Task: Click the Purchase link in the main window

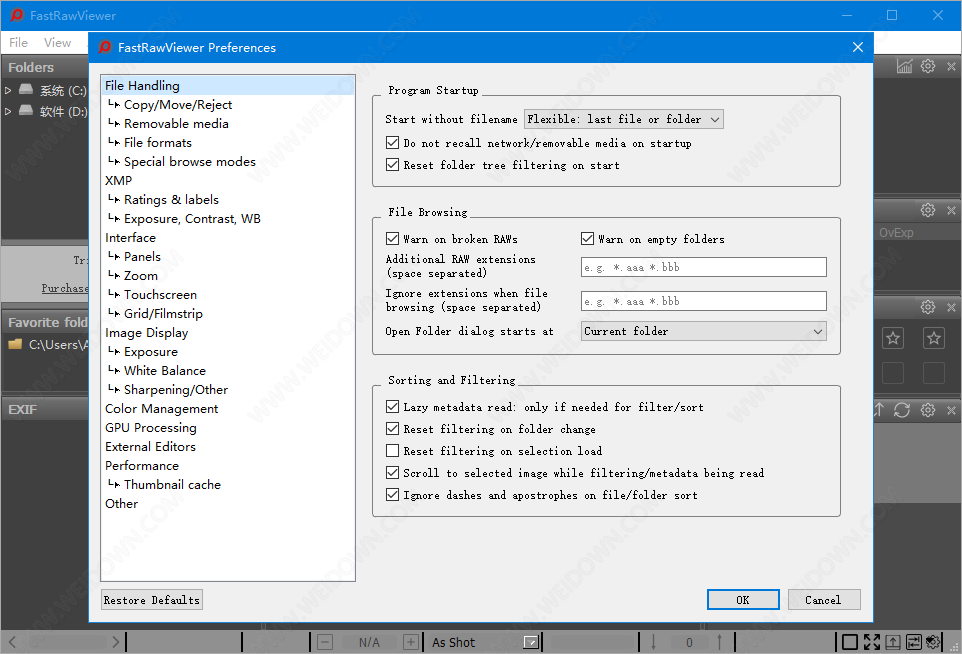Action: (x=65, y=288)
